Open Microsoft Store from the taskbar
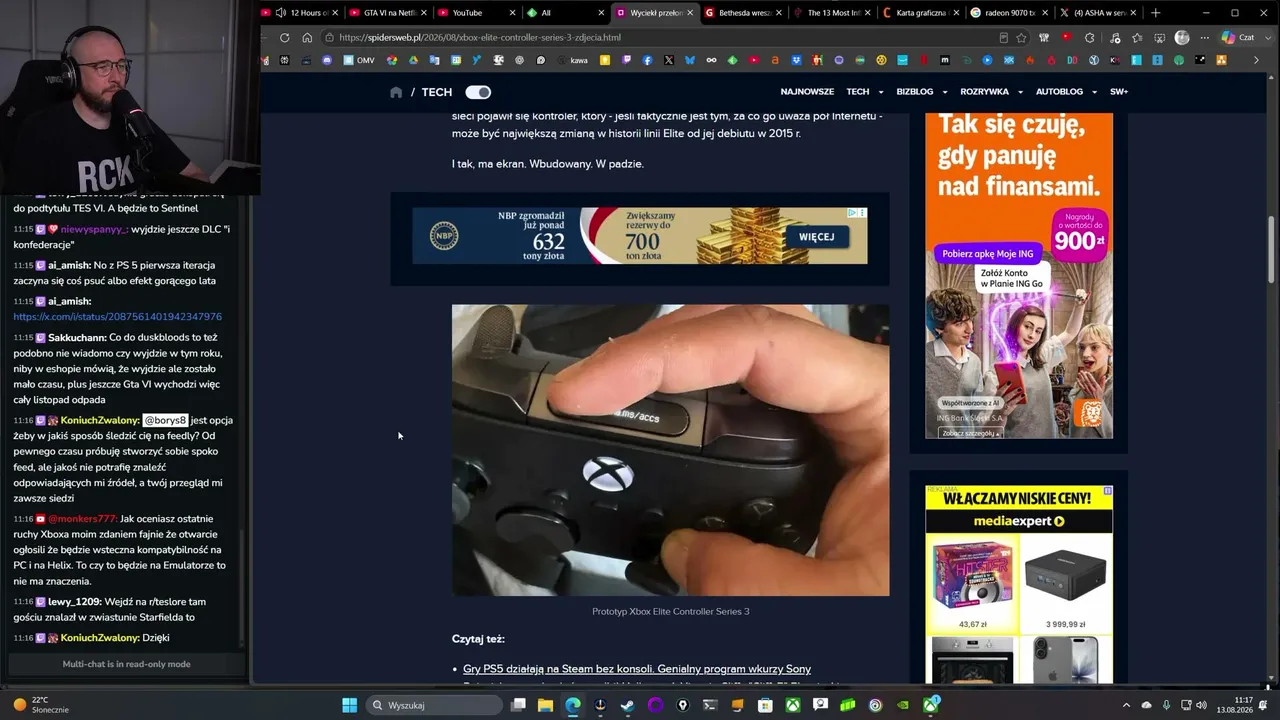Image resolution: width=1280 pixels, height=720 pixels. (x=765, y=705)
